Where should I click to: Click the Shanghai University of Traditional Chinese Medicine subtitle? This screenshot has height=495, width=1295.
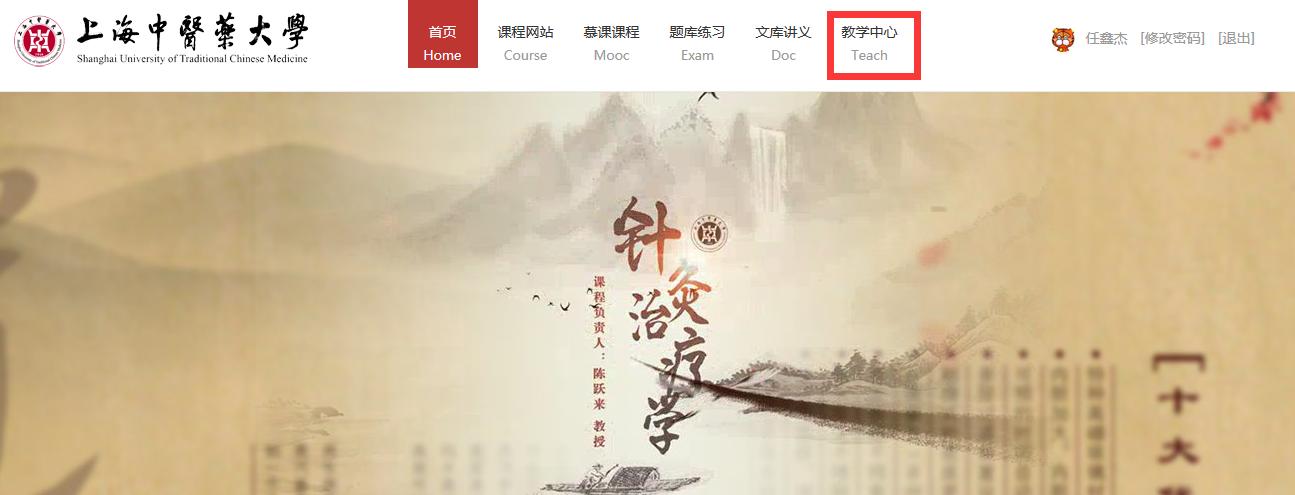click(x=193, y=59)
